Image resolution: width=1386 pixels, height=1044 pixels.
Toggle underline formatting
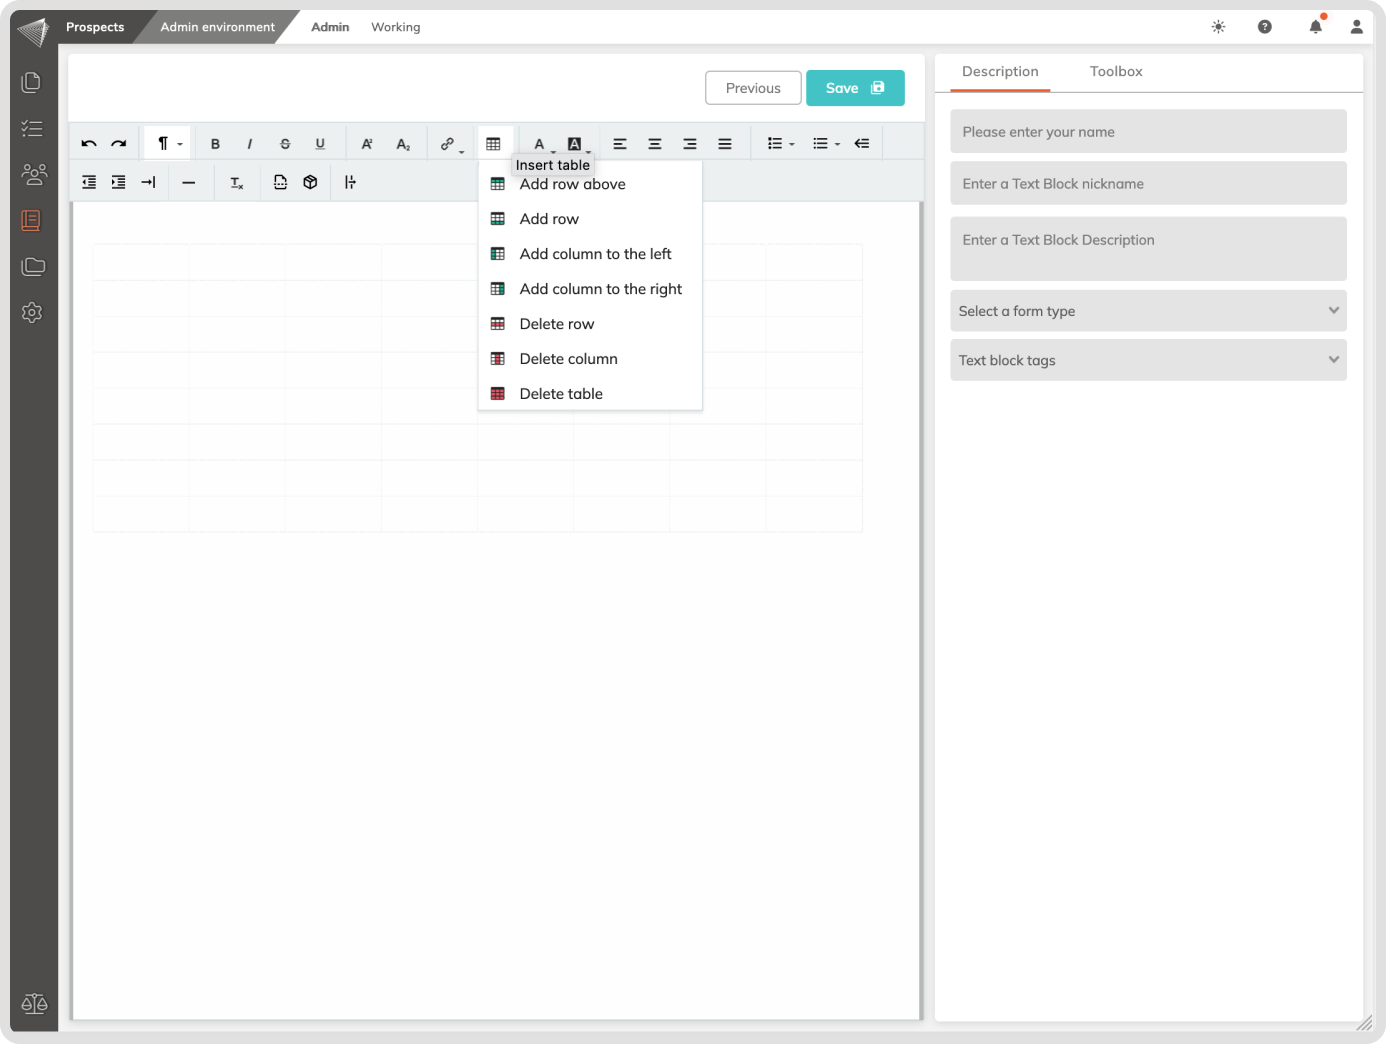(320, 144)
